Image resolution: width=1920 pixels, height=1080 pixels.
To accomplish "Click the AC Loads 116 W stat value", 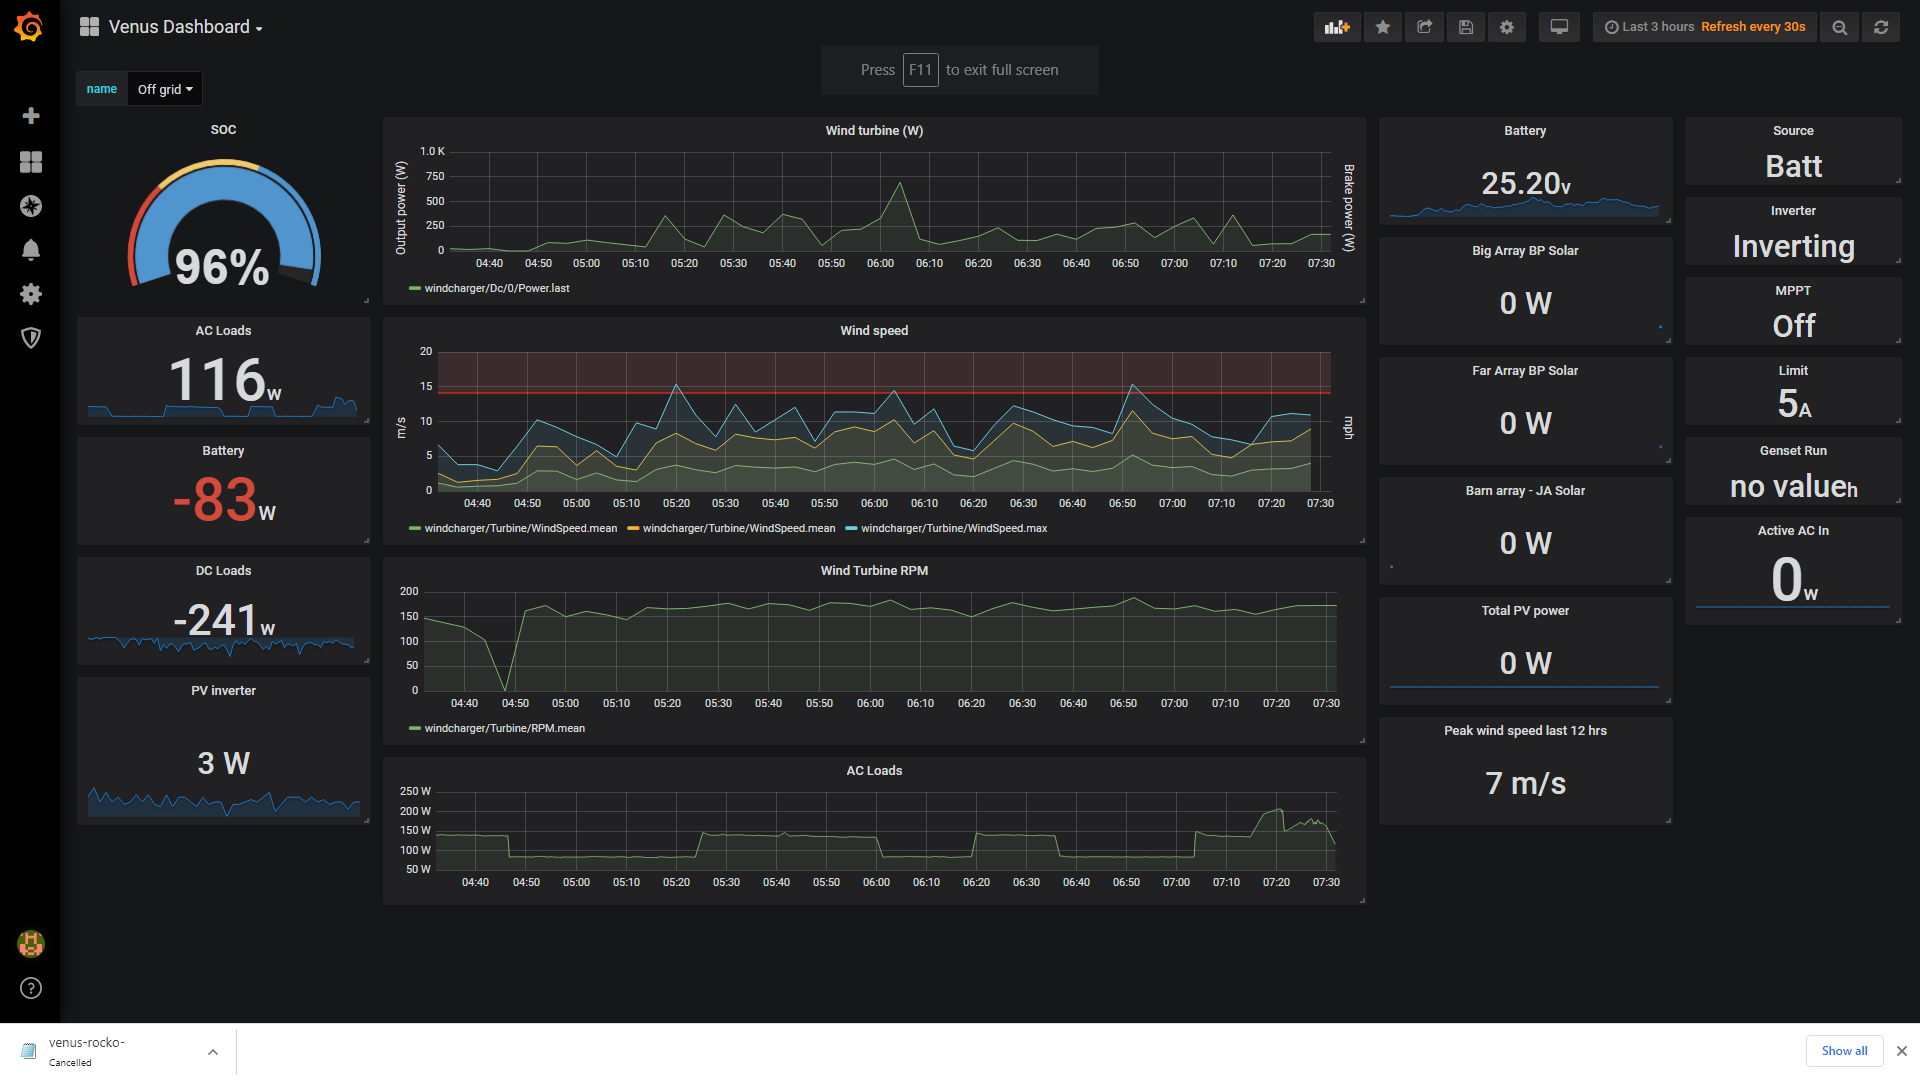I will click(223, 380).
